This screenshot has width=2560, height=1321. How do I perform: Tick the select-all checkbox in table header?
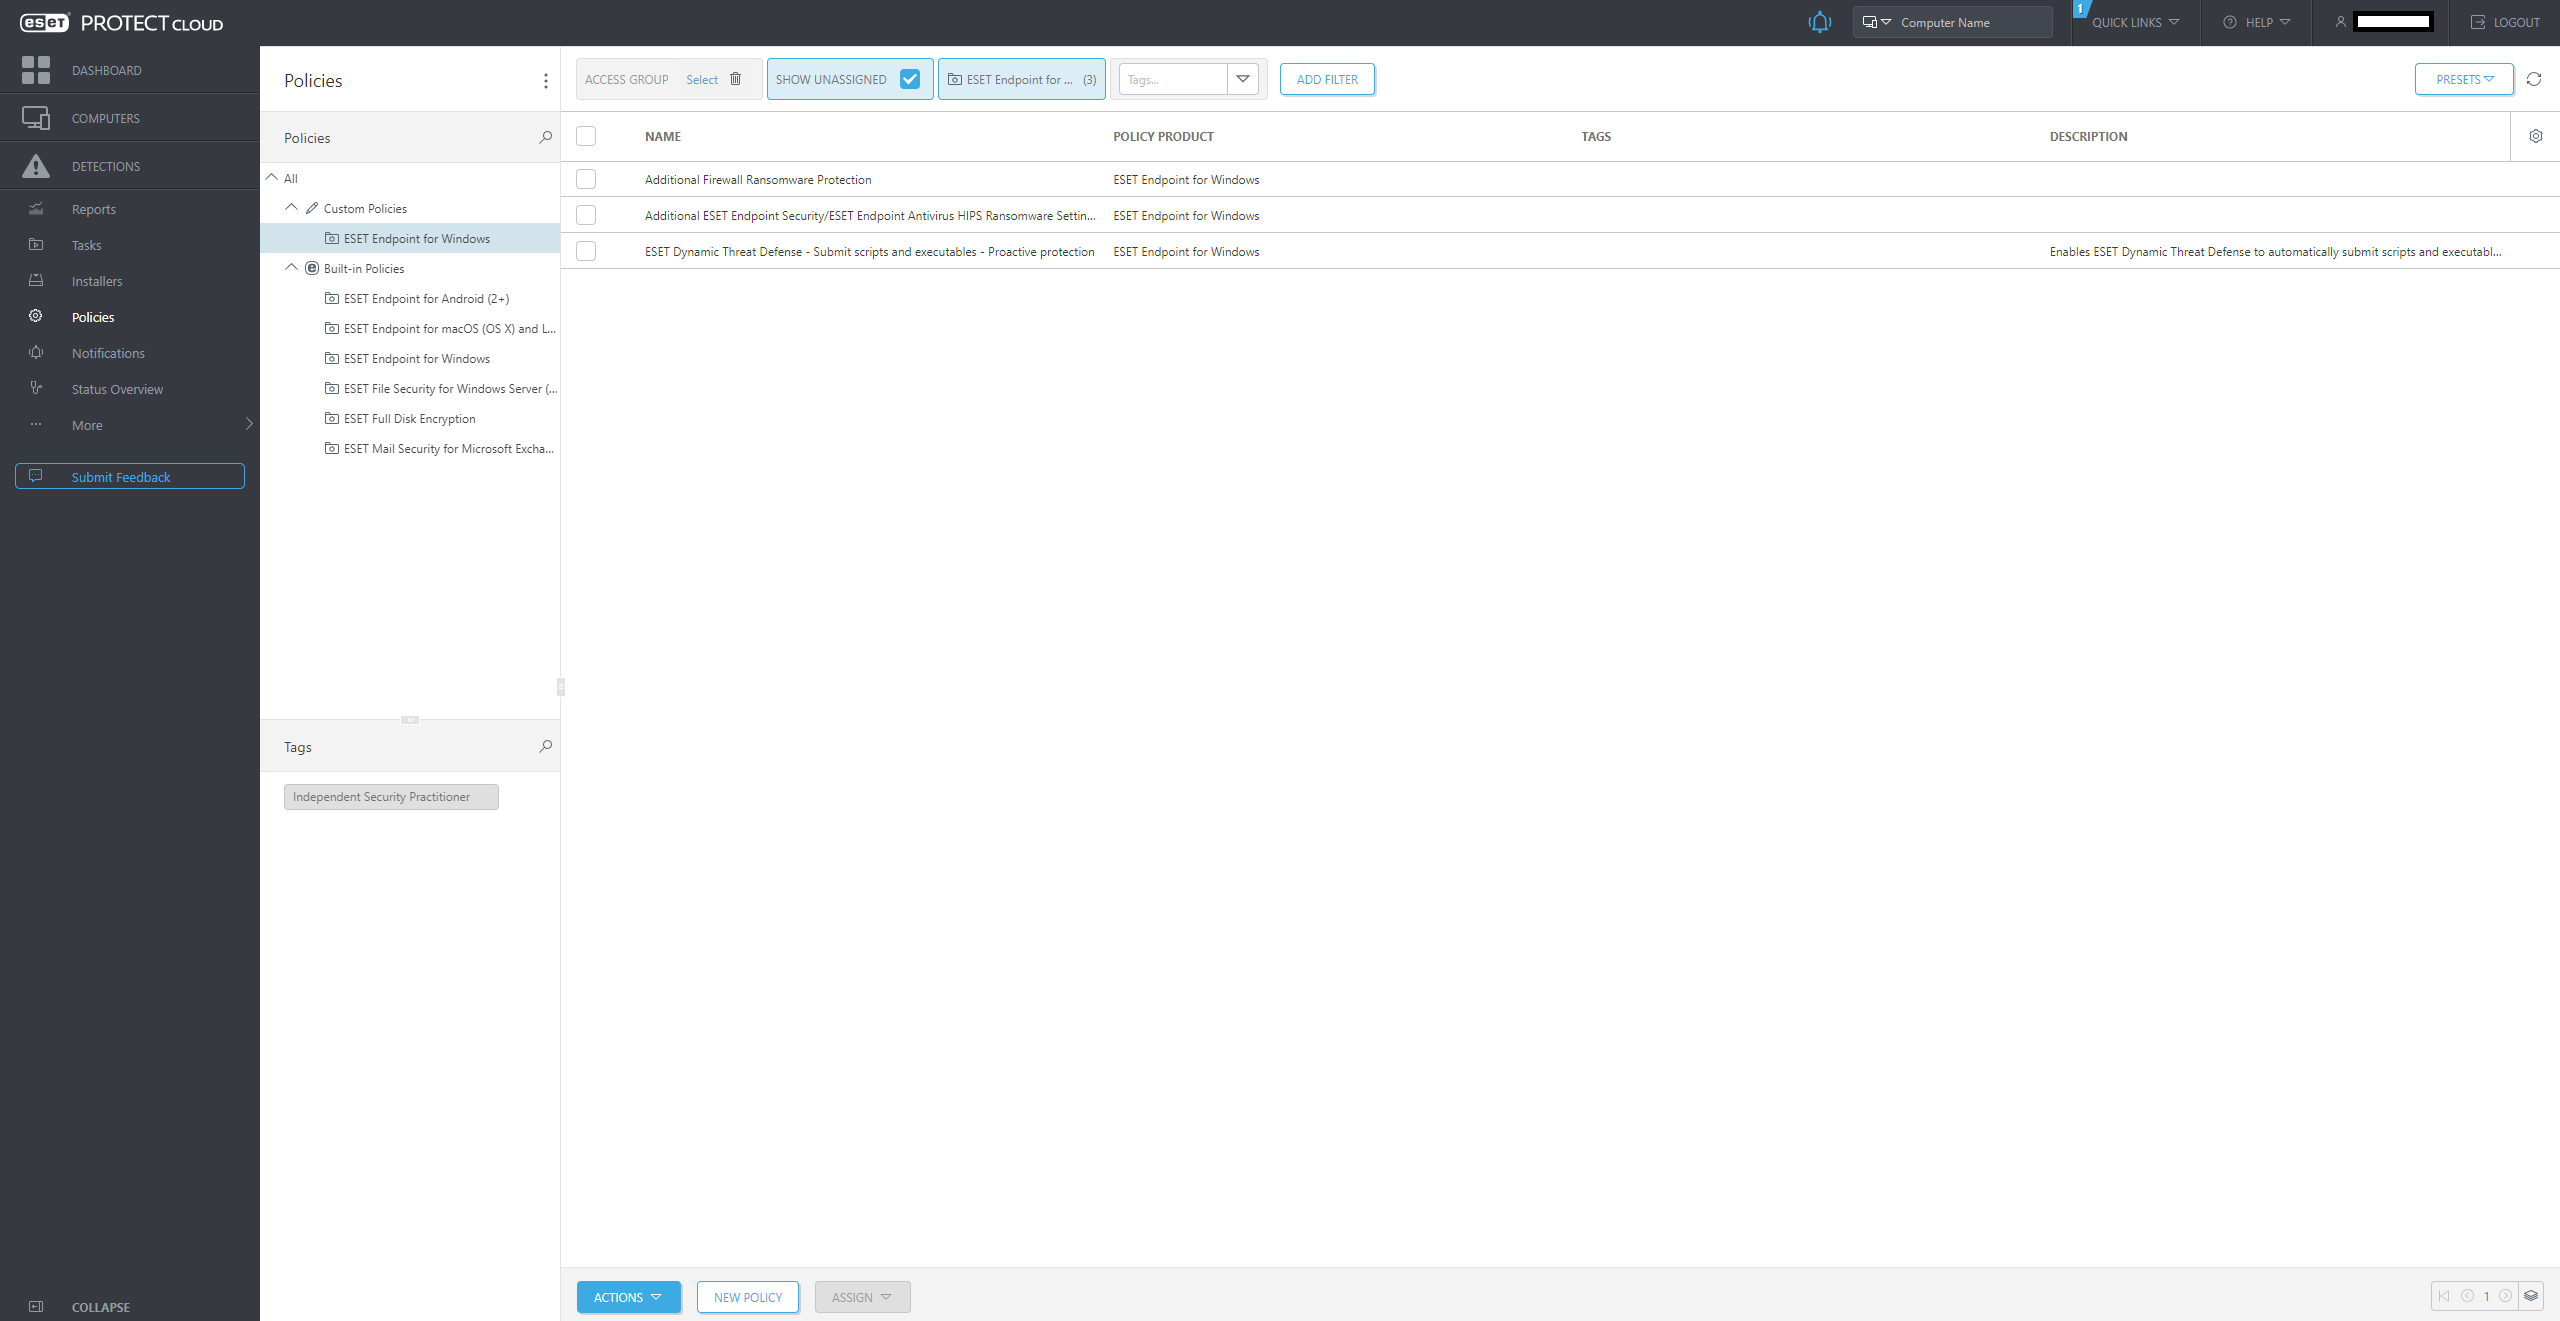[x=586, y=136]
